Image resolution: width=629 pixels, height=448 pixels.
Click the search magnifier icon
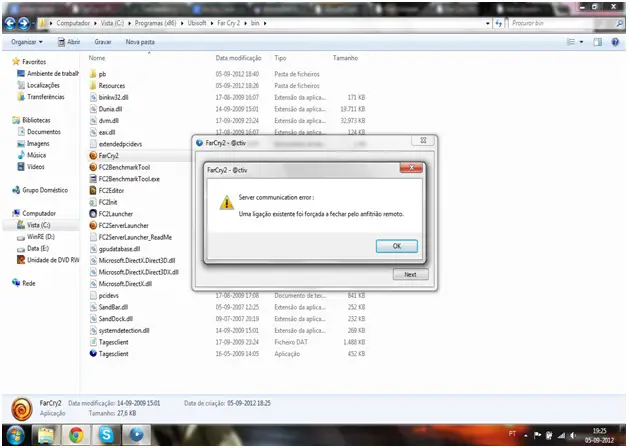coord(620,23)
